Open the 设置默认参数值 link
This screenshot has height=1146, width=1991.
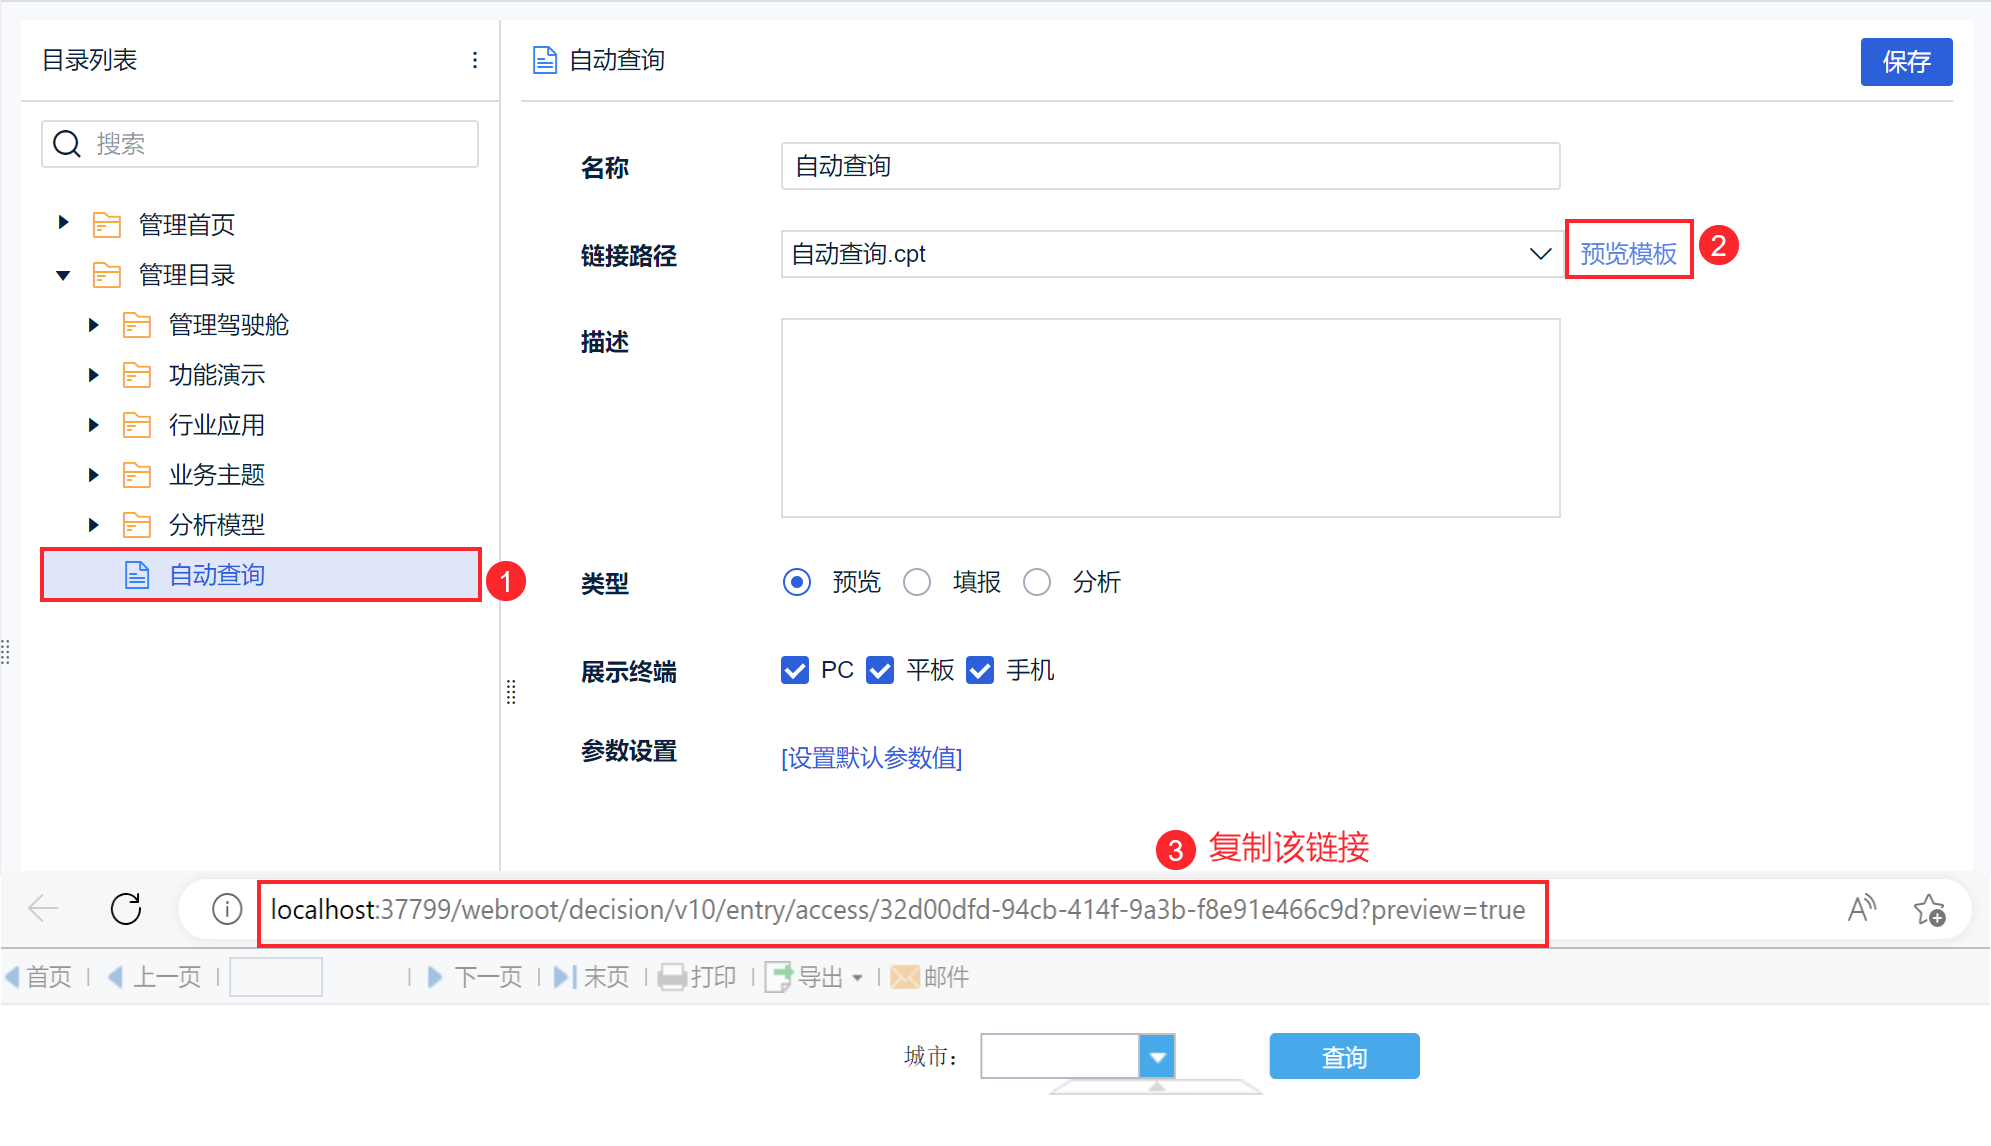click(x=872, y=758)
